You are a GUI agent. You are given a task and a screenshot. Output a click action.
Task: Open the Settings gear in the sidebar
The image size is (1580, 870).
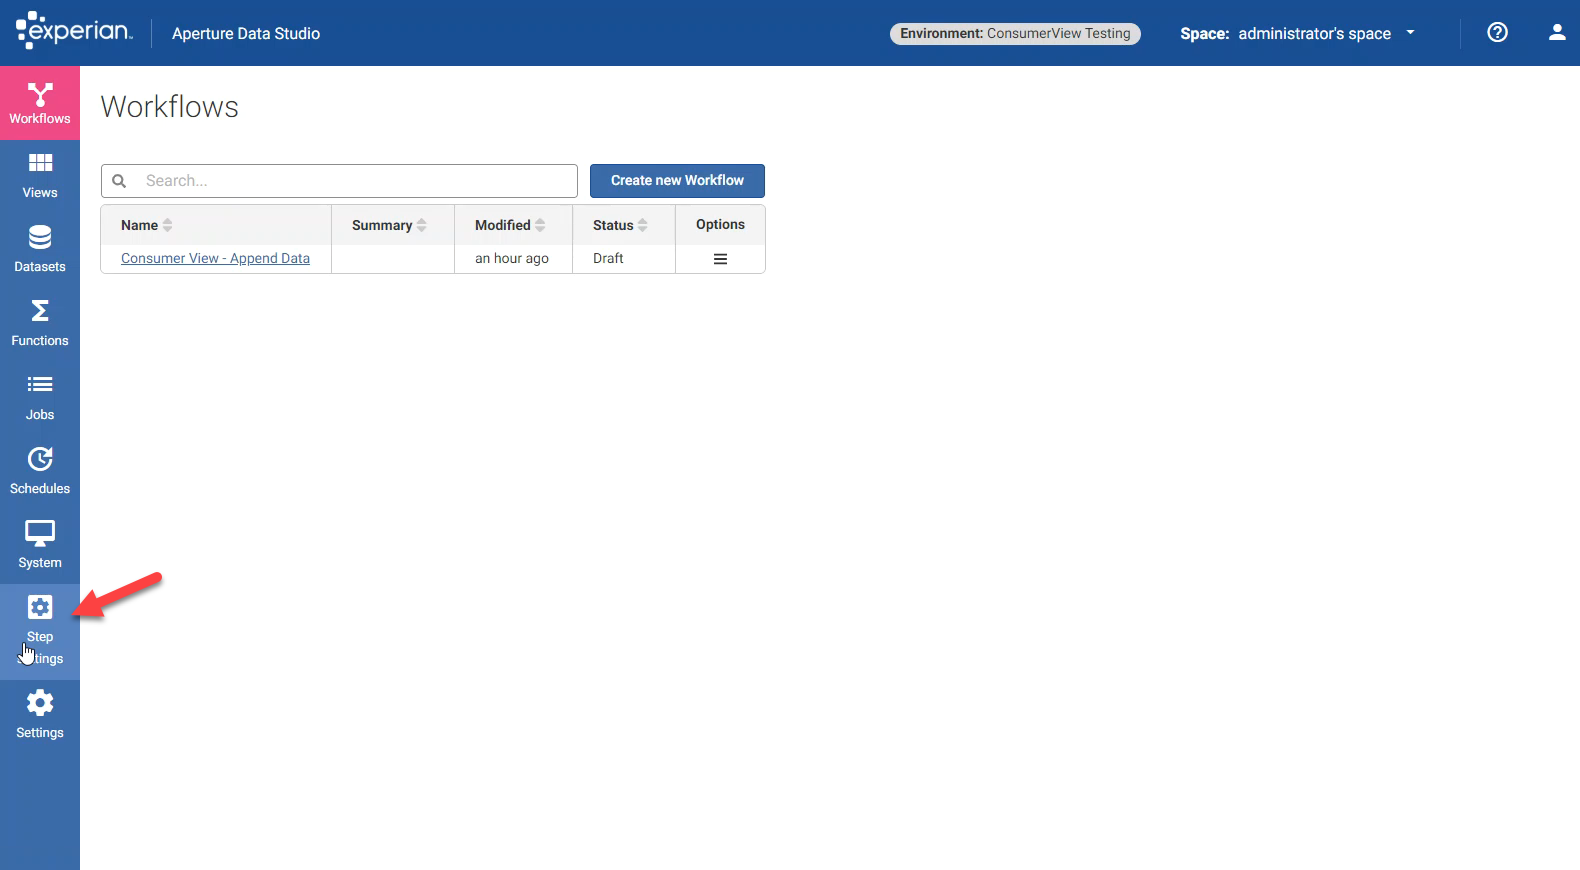click(40, 717)
